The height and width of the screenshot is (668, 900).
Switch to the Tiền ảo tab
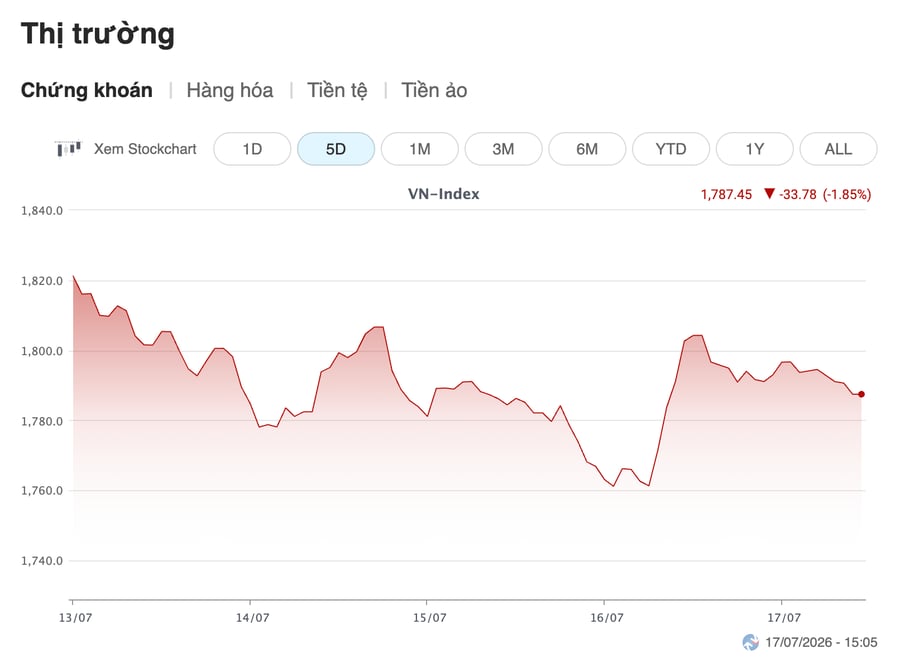click(x=434, y=90)
